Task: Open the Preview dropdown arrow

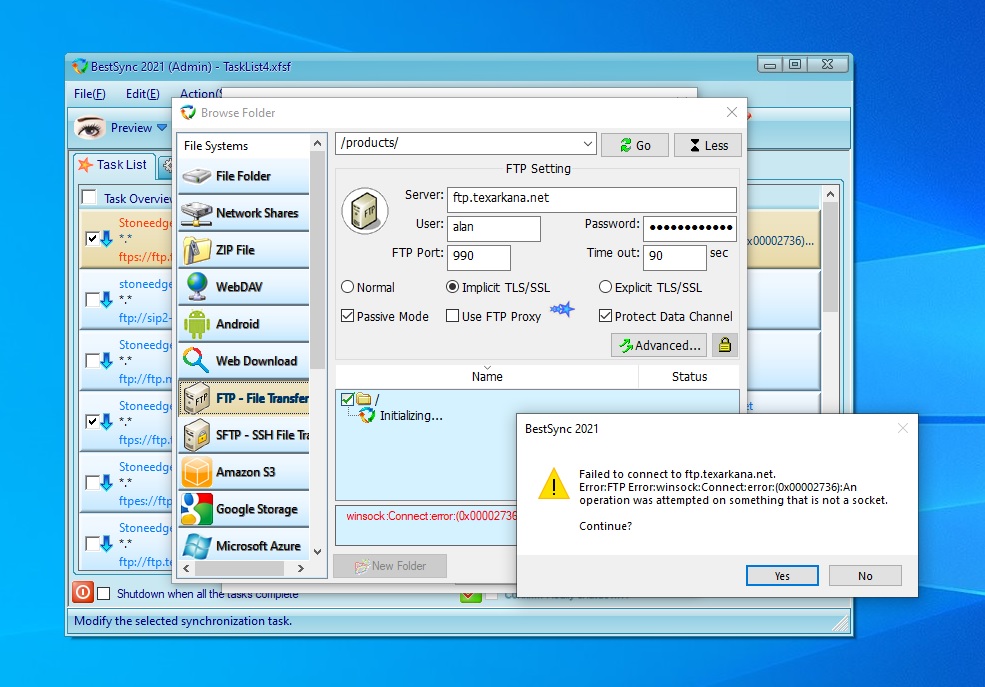Action: (x=162, y=127)
